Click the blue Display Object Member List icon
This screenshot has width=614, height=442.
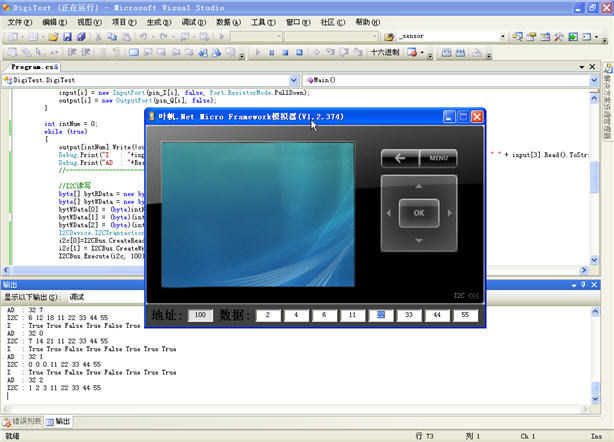(x=134, y=52)
